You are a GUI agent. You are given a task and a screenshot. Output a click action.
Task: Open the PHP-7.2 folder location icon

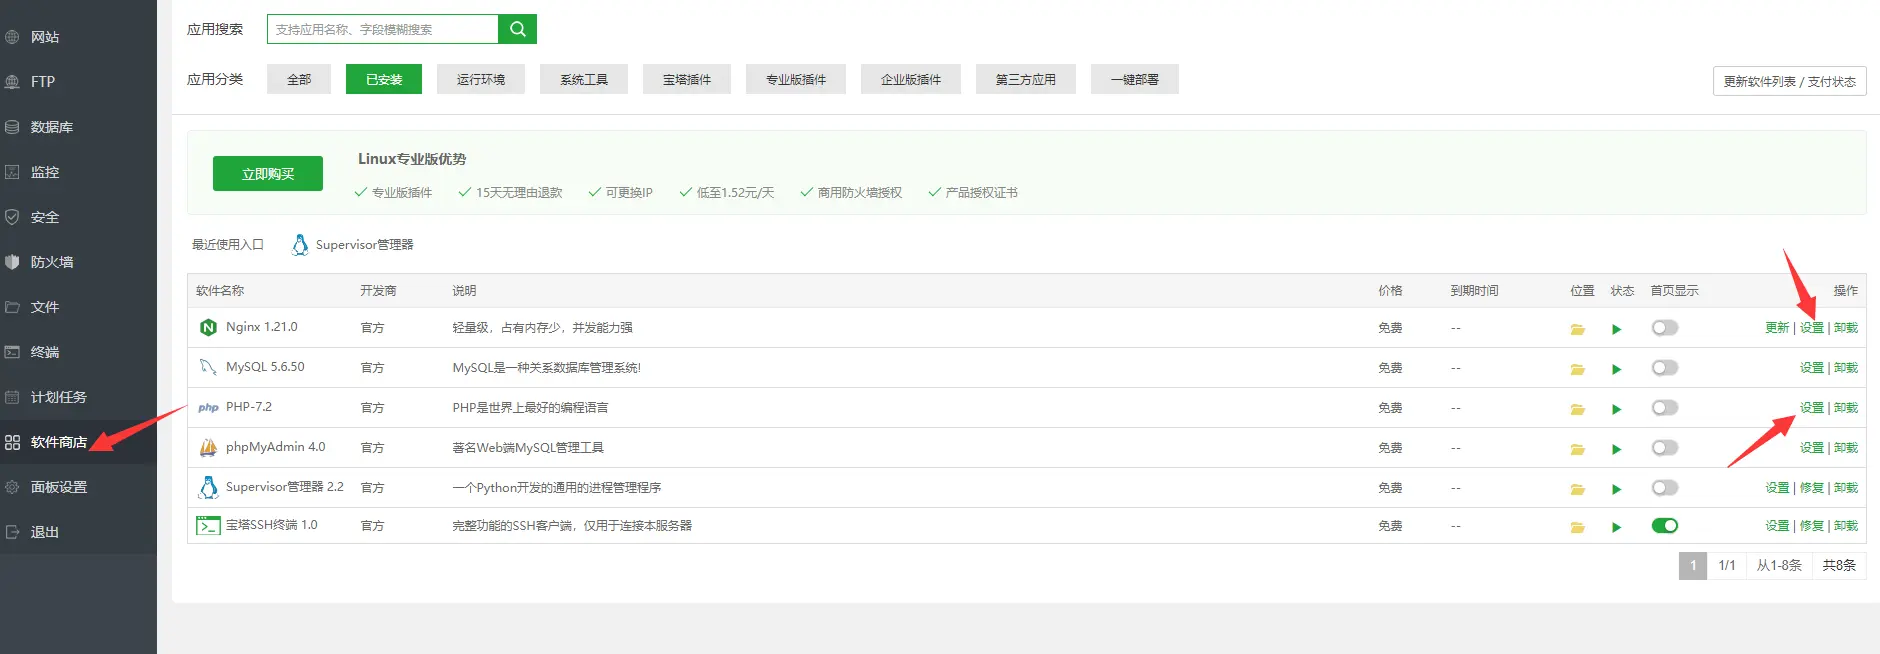(1577, 409)
